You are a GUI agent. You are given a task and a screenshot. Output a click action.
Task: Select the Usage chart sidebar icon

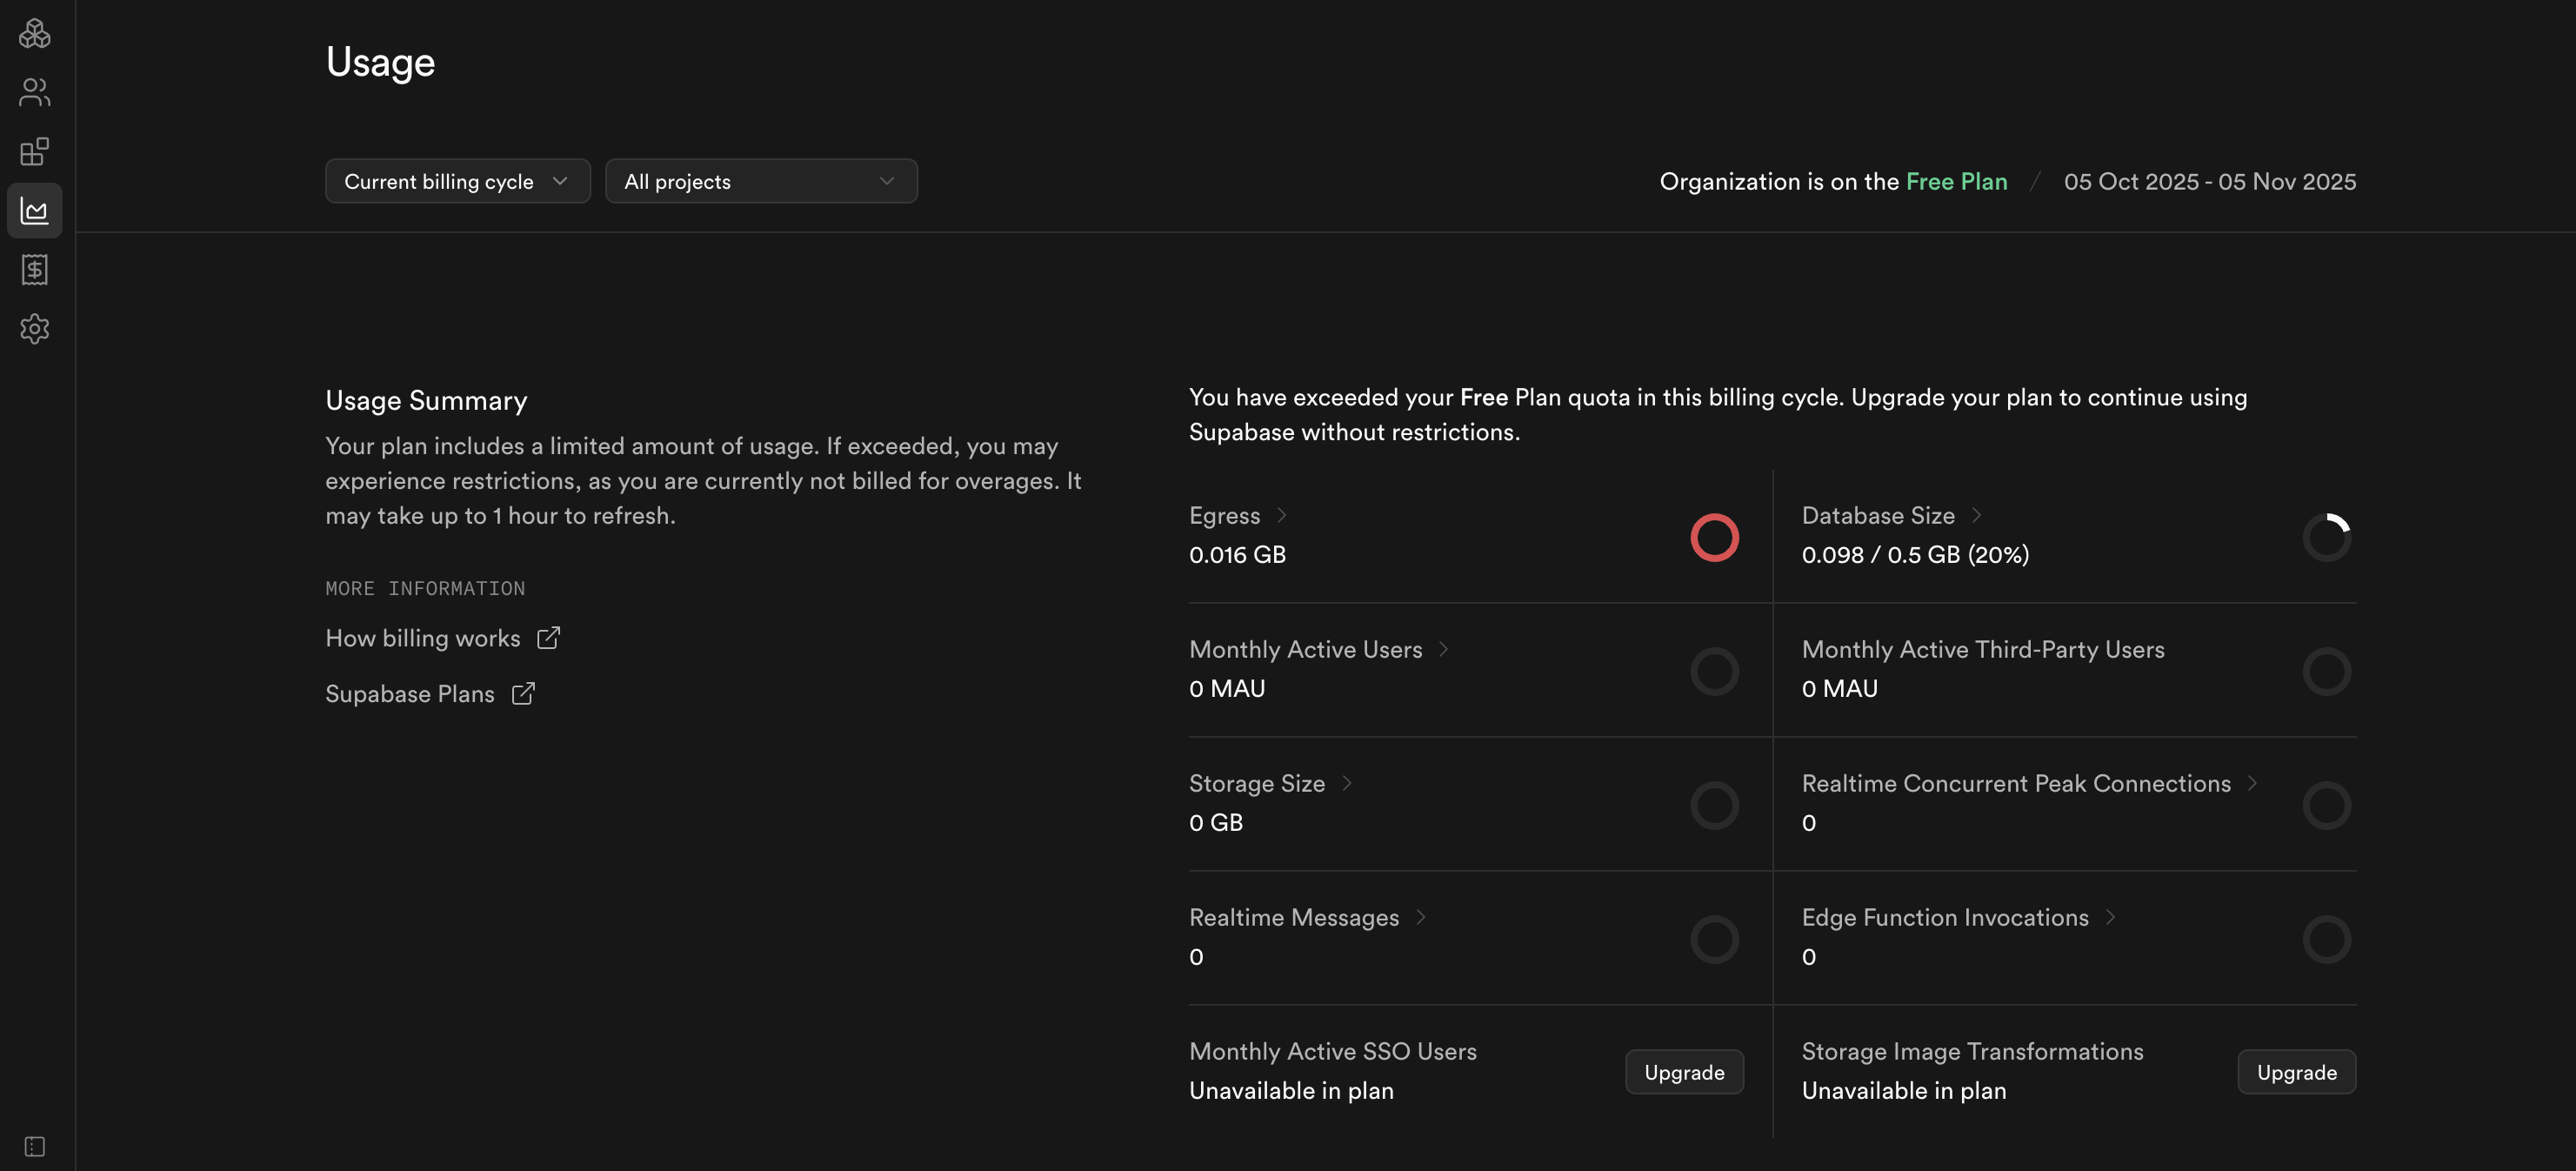(34, 211)
